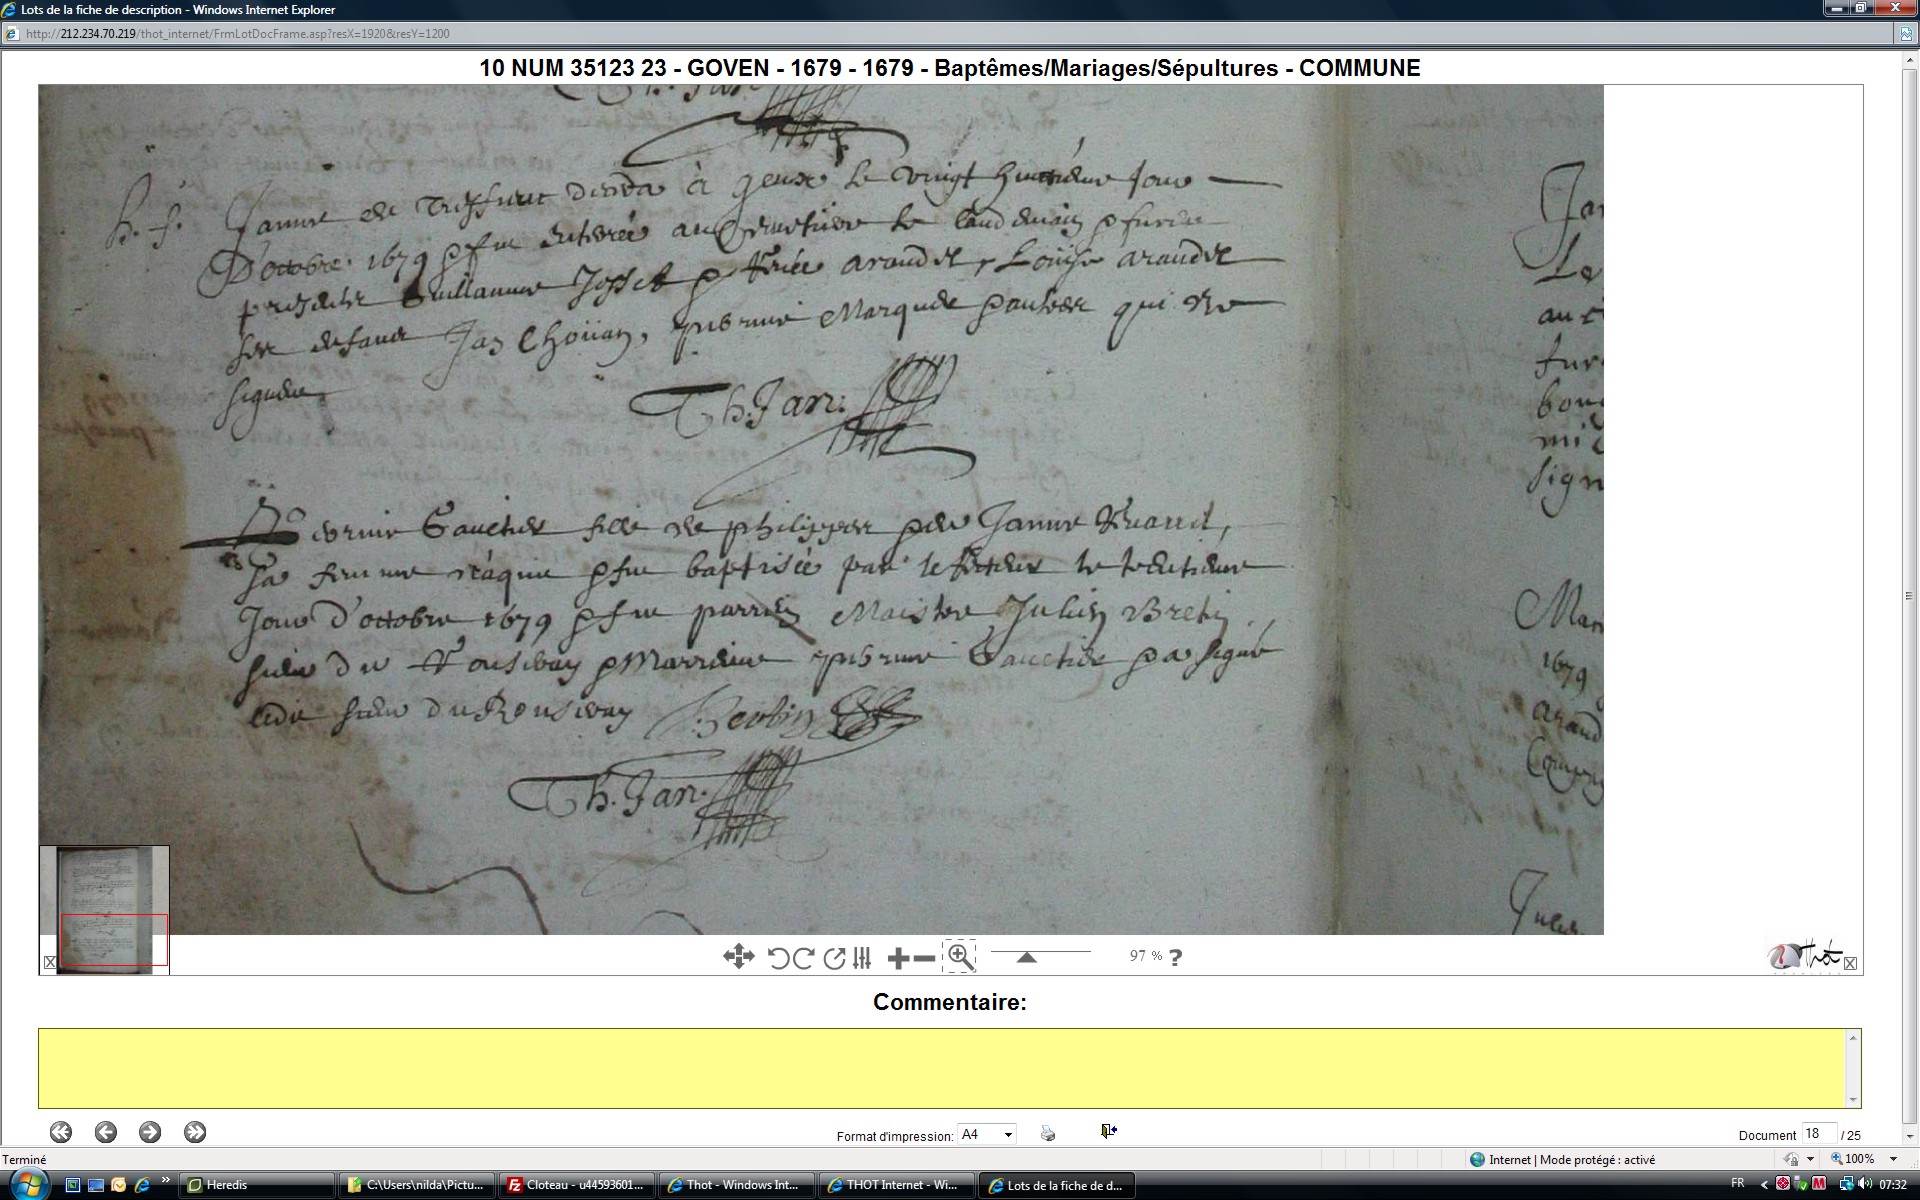Go to first document page

[61, 1132]
